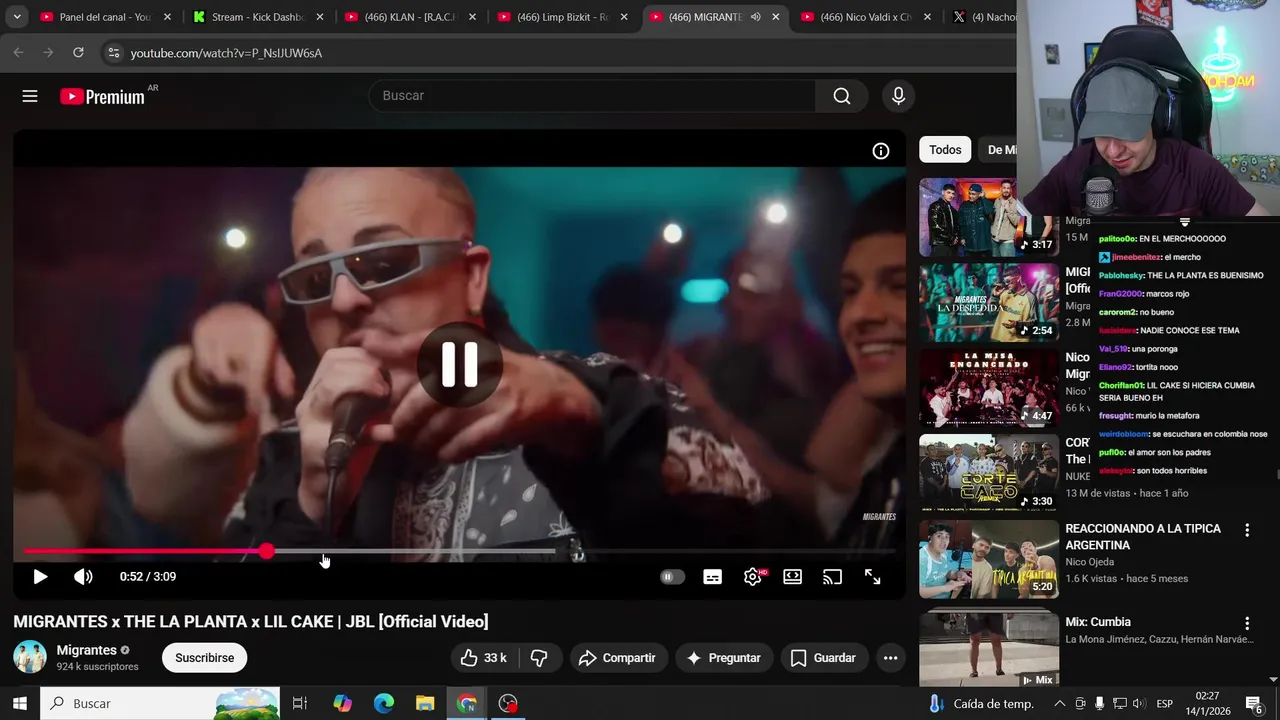Switch to Stream - Kick Dashboard tab
This screenshot has height=720, width=1280.
(x=257, y=17)
